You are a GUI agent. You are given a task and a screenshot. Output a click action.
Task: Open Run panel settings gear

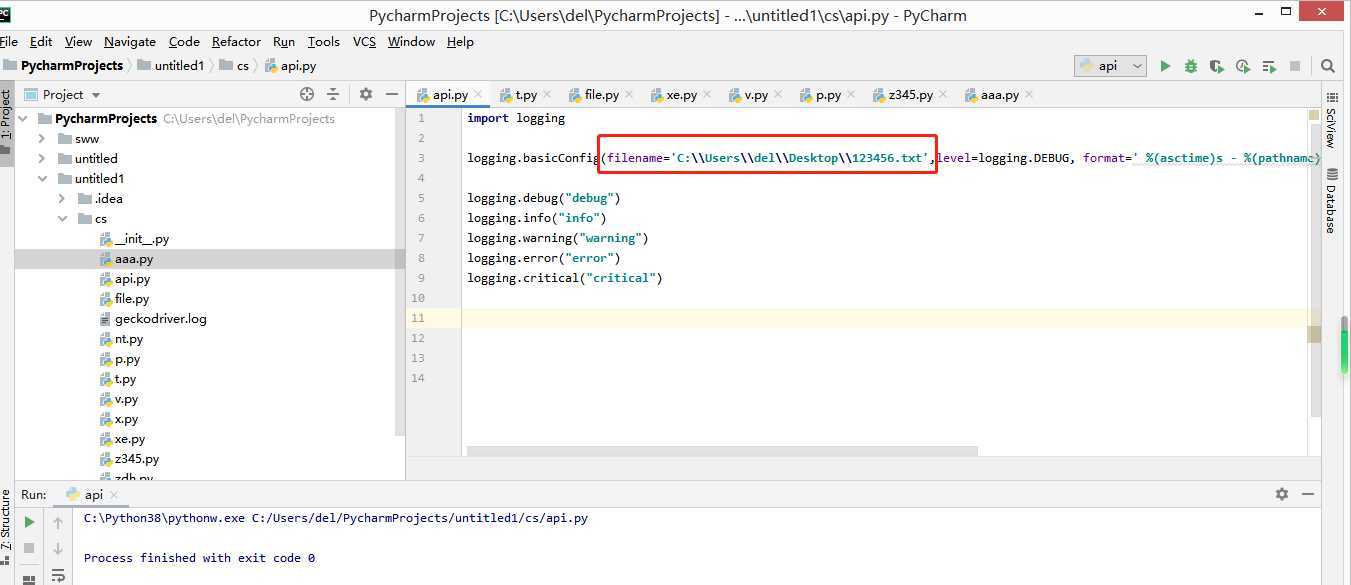(x=1282, y=494)
